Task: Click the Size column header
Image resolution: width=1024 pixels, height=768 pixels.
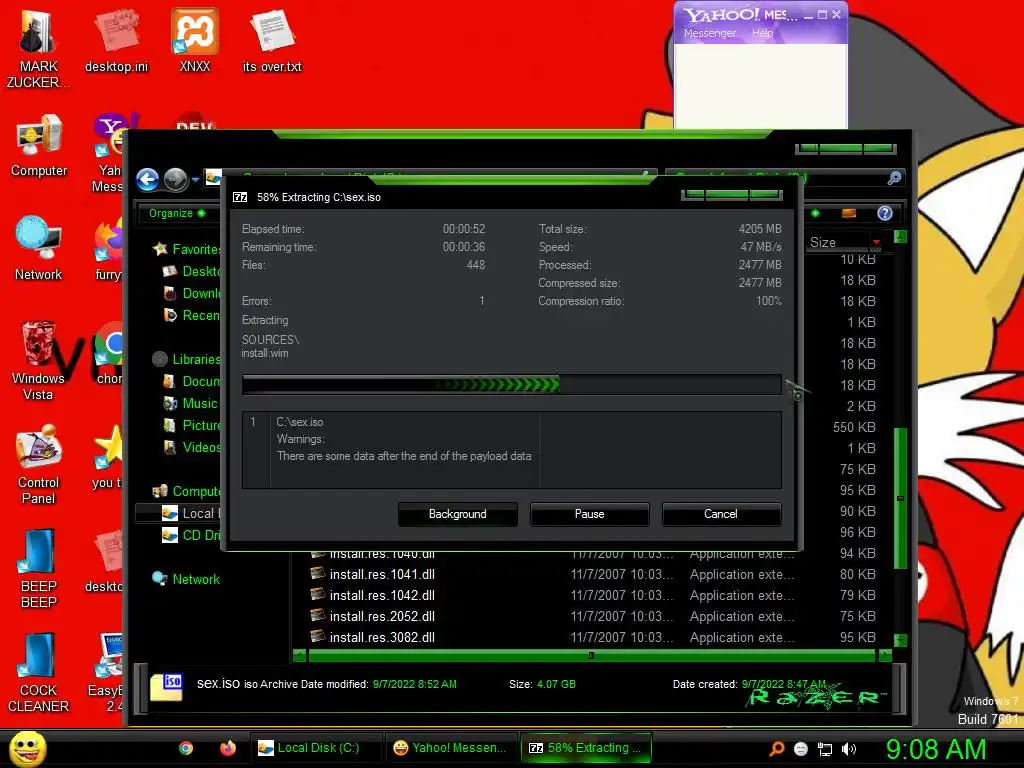Action: pyautogui.click(x=838, y=242)
